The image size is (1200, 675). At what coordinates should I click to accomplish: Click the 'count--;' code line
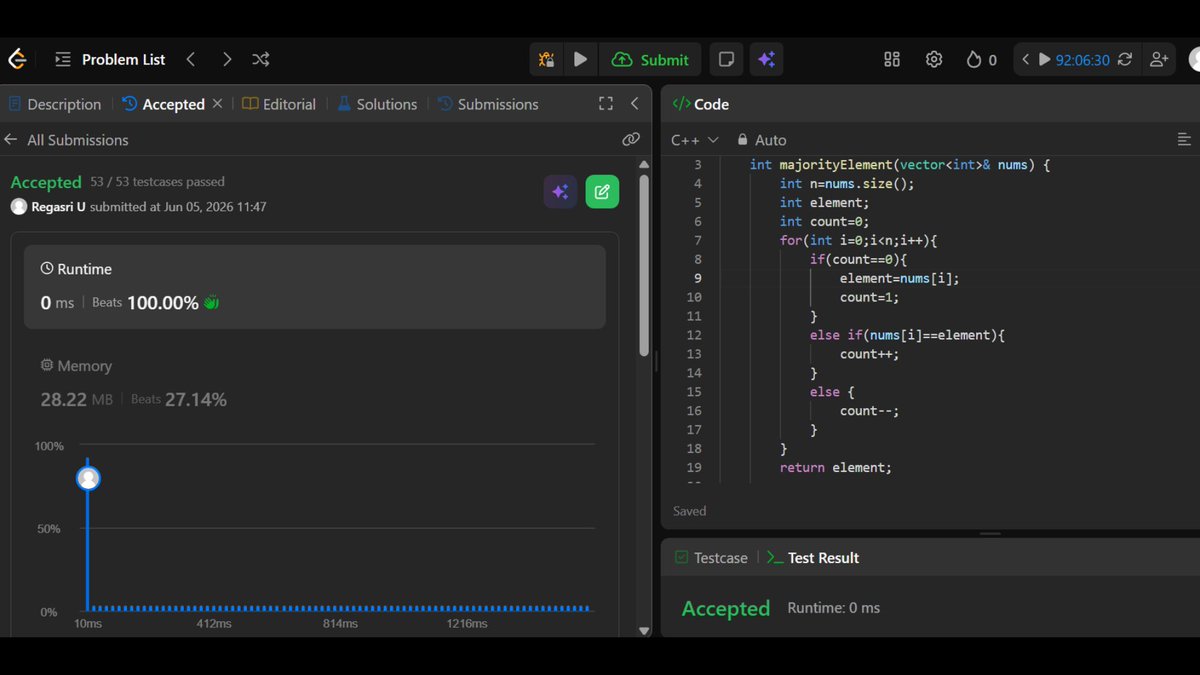click(869, 410)
